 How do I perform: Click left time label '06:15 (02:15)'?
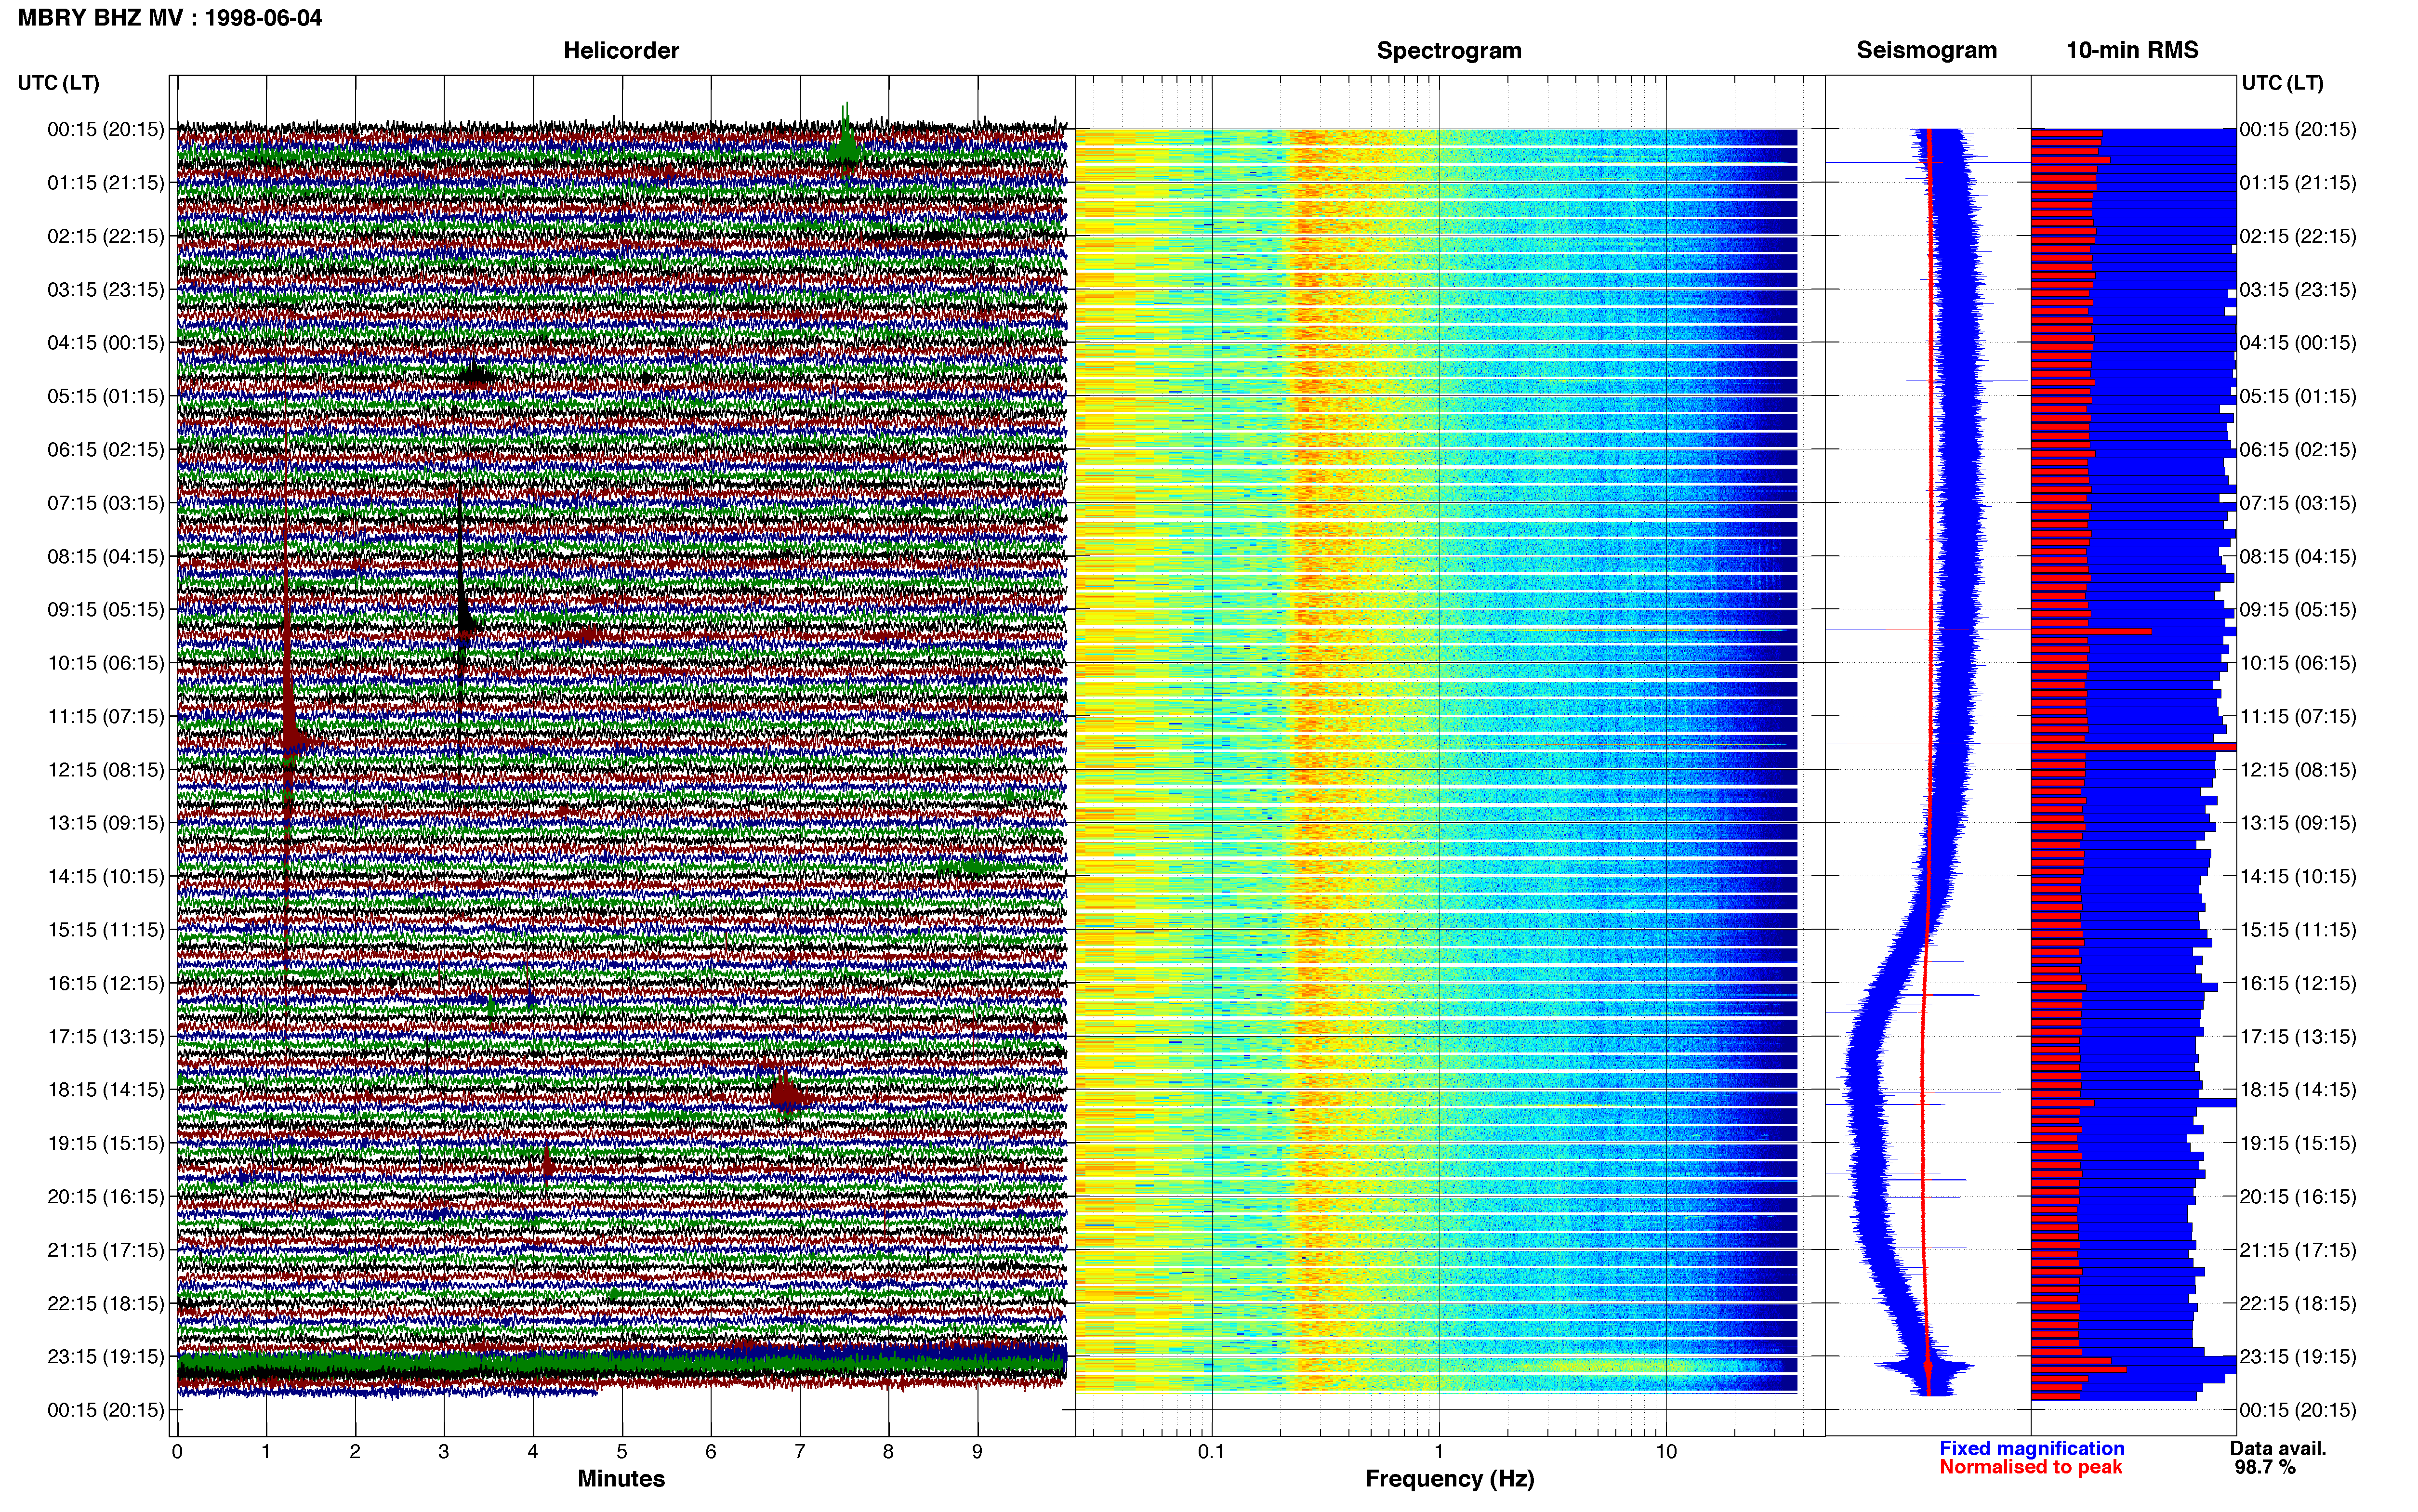(x=105, y=450)
